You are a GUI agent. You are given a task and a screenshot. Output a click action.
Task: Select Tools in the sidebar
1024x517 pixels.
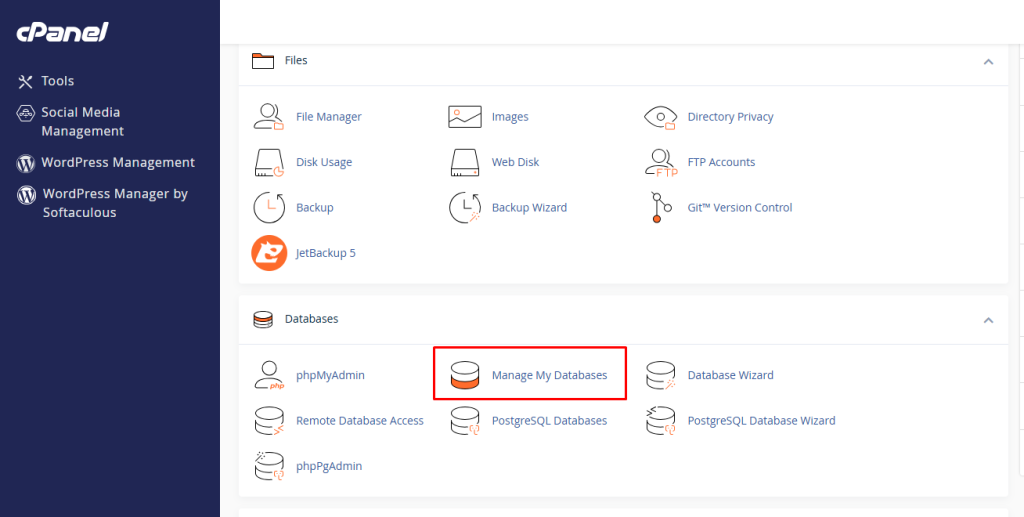(x=57, y=81)
